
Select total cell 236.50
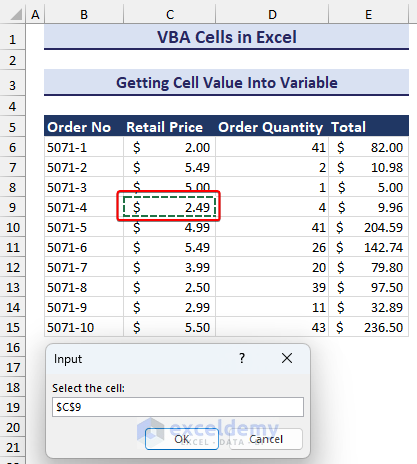[369, 327]
